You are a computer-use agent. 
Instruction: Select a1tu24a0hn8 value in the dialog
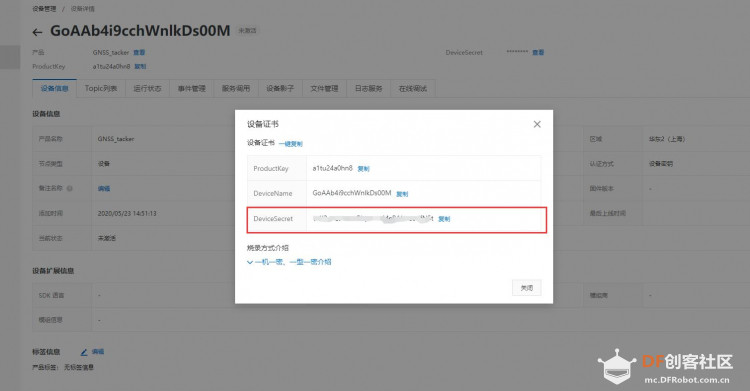tap(332, 168)
